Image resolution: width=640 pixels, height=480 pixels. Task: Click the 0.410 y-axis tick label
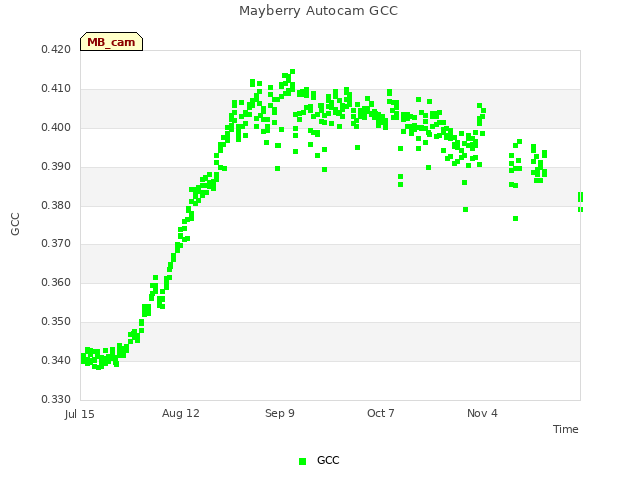(56, 89)
